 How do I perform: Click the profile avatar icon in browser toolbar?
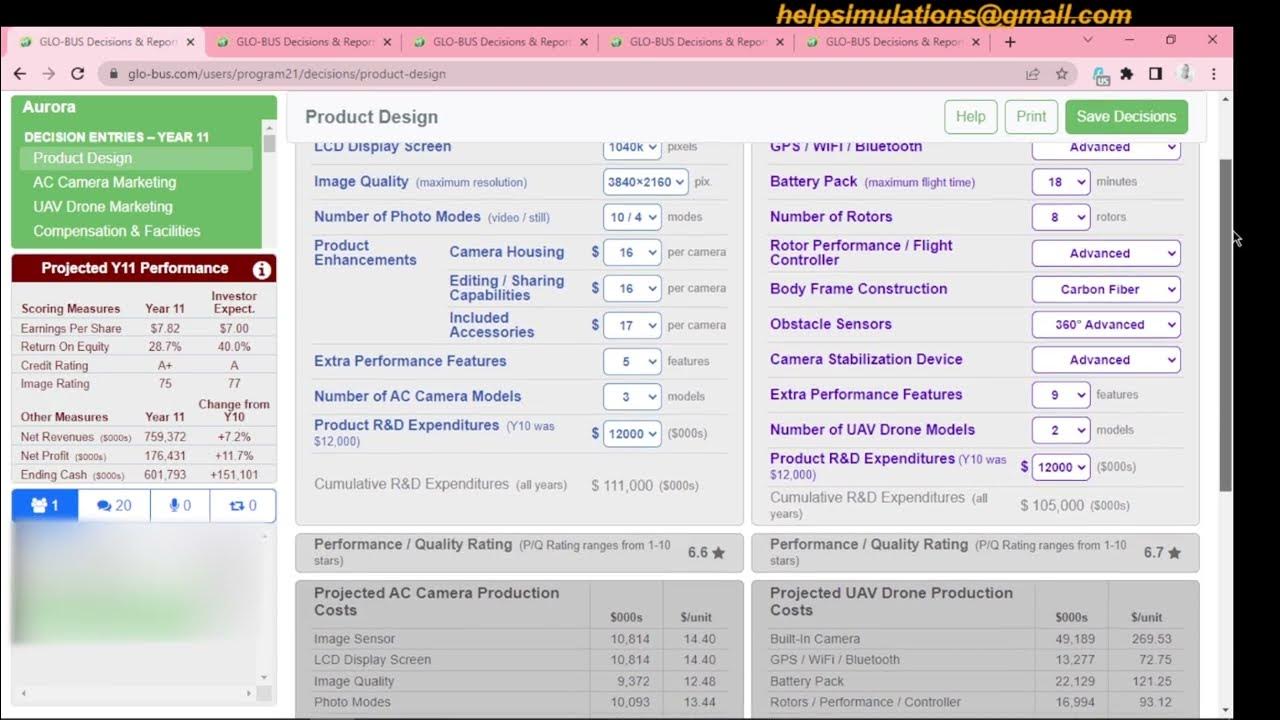pos(1185,74)
